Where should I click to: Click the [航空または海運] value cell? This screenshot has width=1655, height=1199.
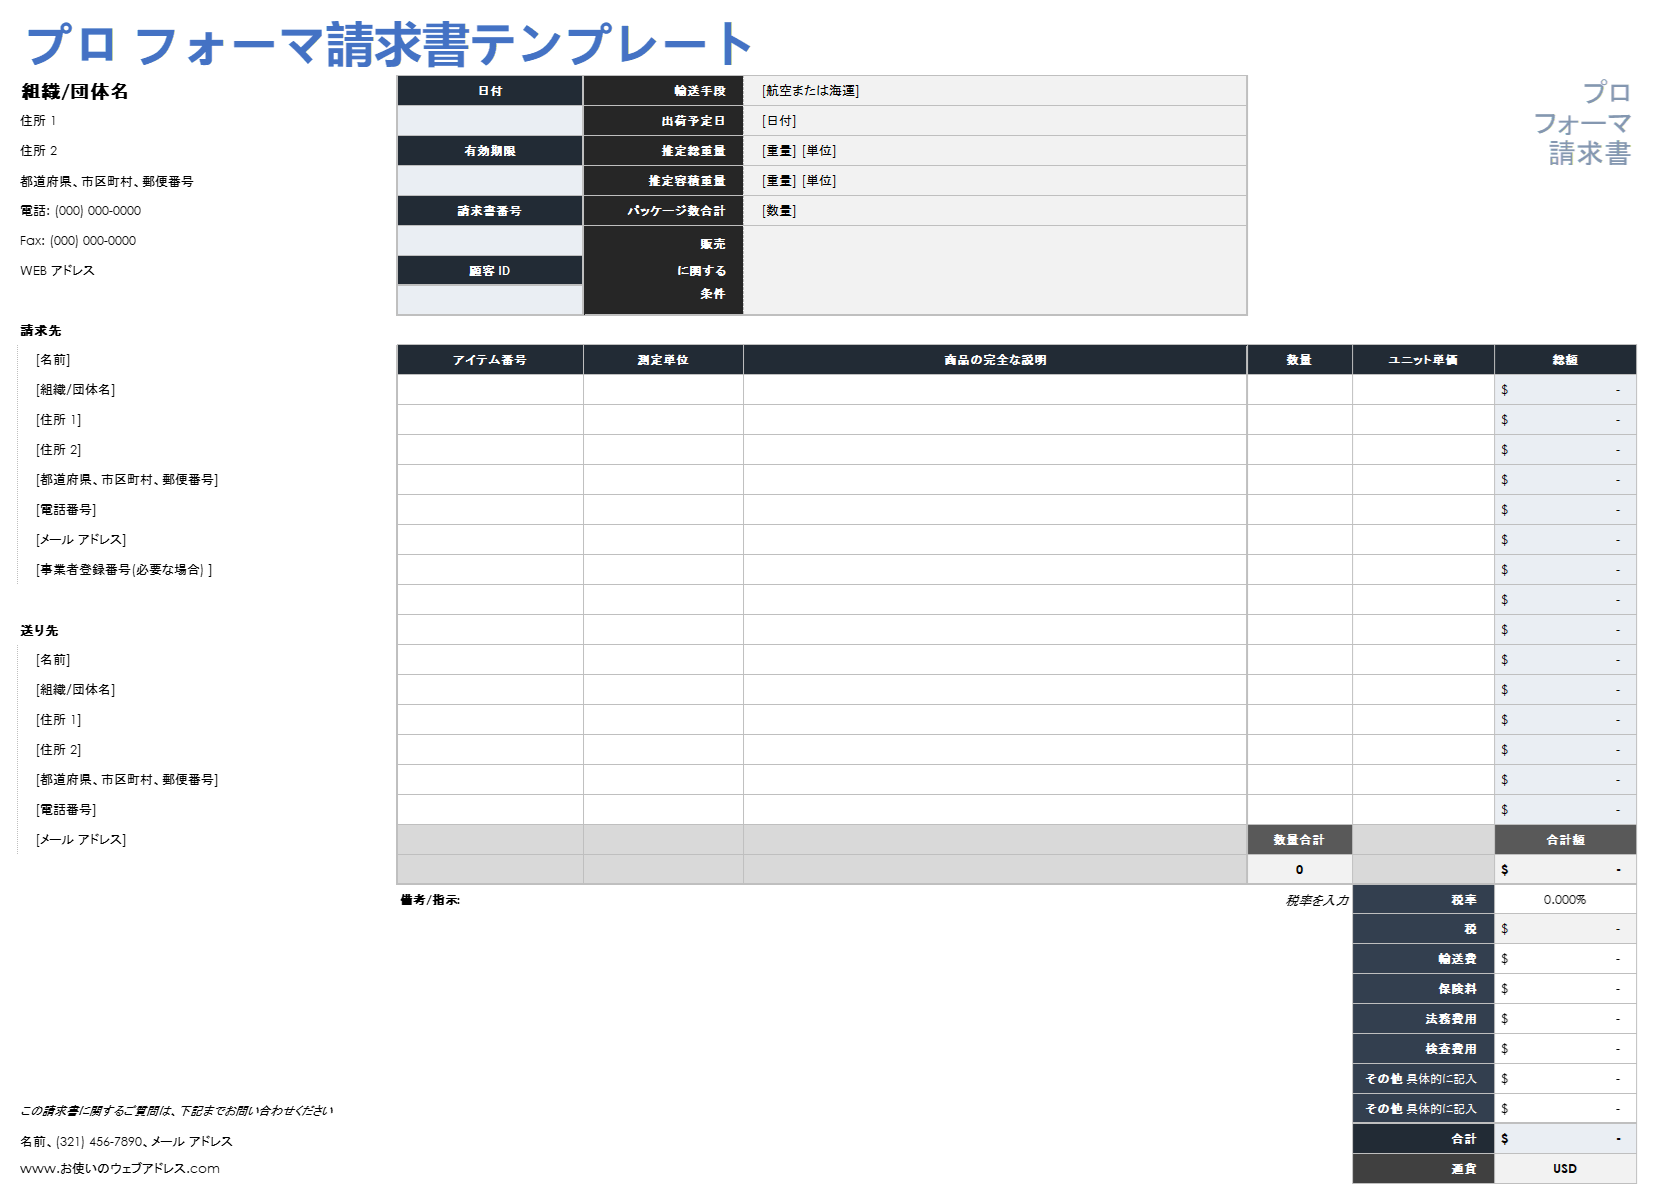995,90
